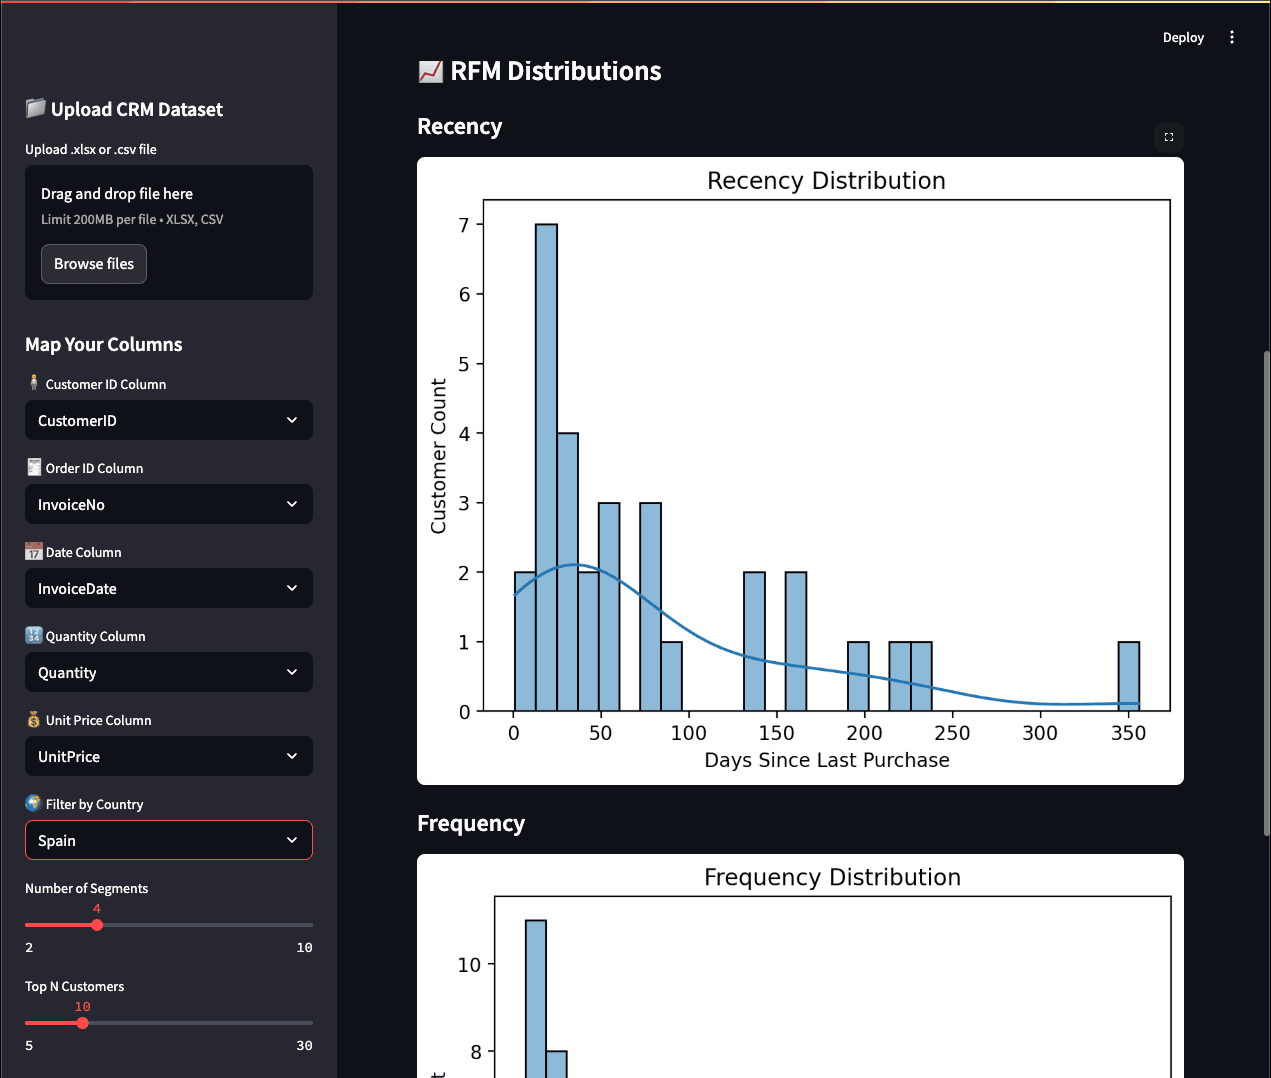Click the globe icon beside Filter by Country
The width and height of the screenshot is (1271, 1078).
pos(32,802)
